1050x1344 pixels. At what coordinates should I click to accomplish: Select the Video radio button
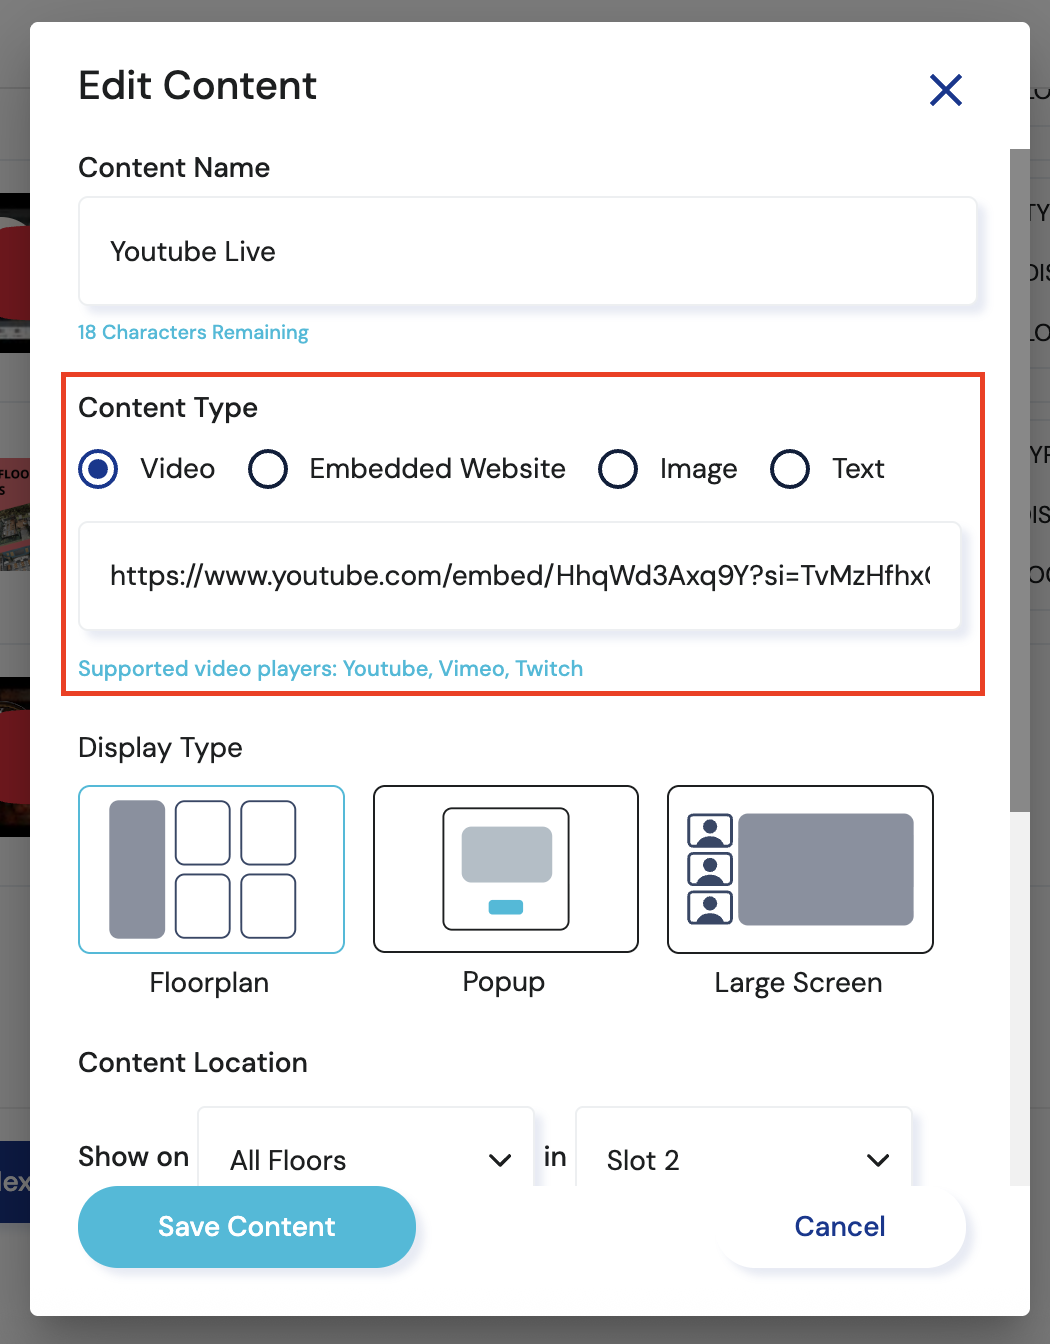98,469
